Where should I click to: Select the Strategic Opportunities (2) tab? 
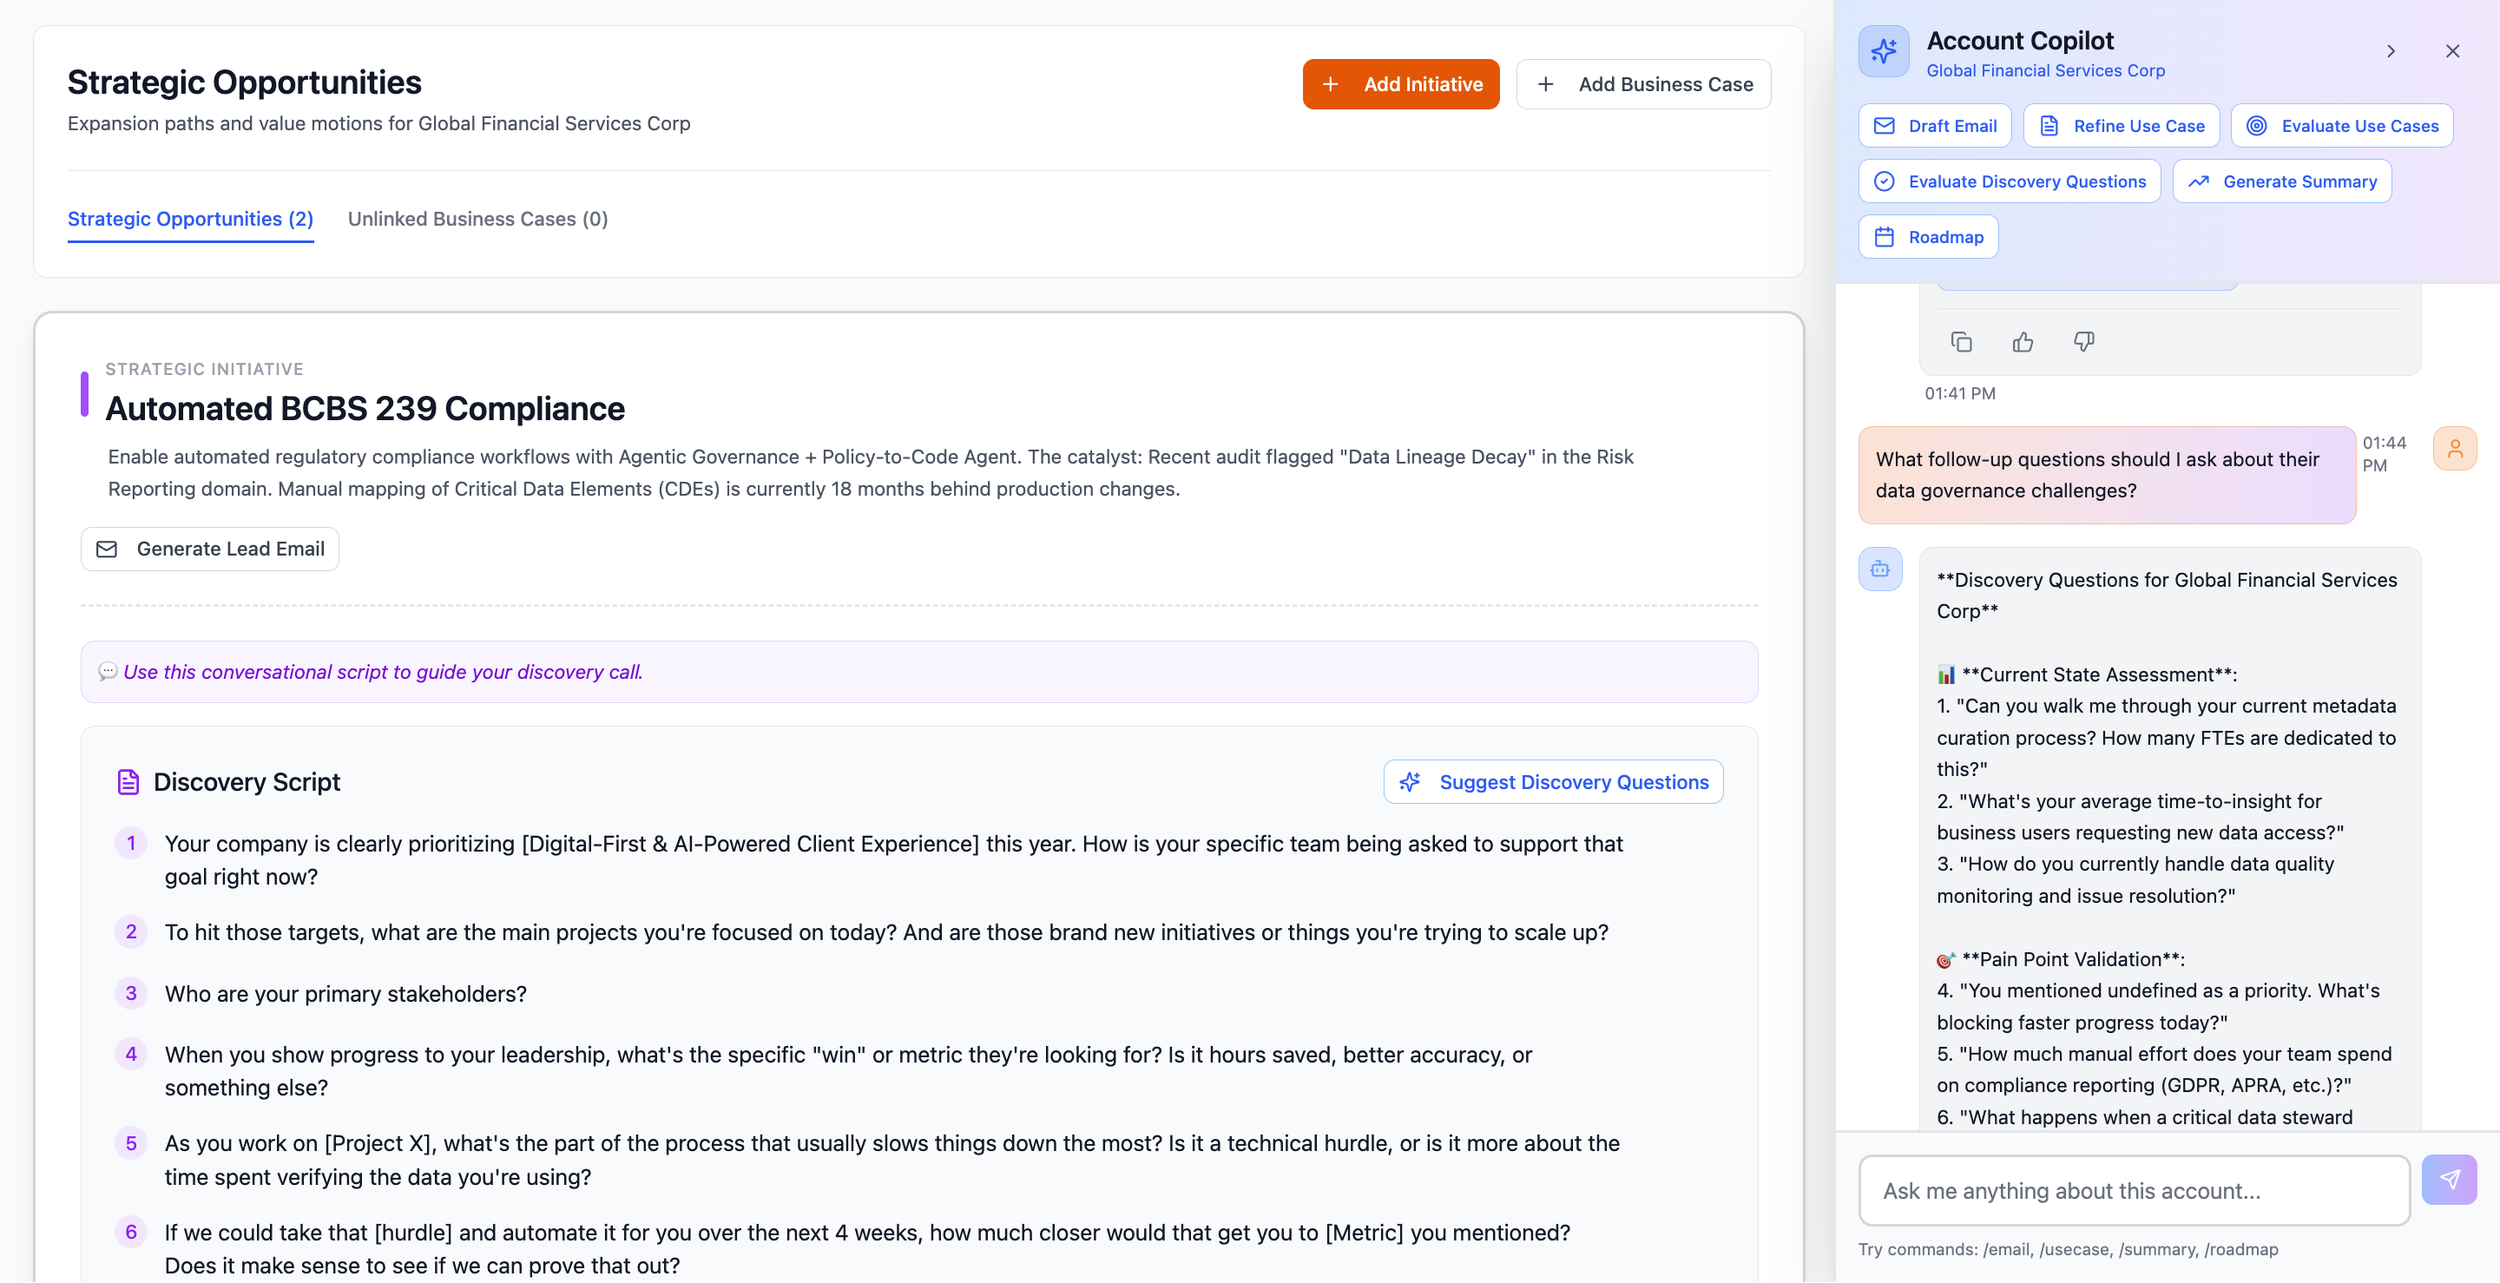190,219
